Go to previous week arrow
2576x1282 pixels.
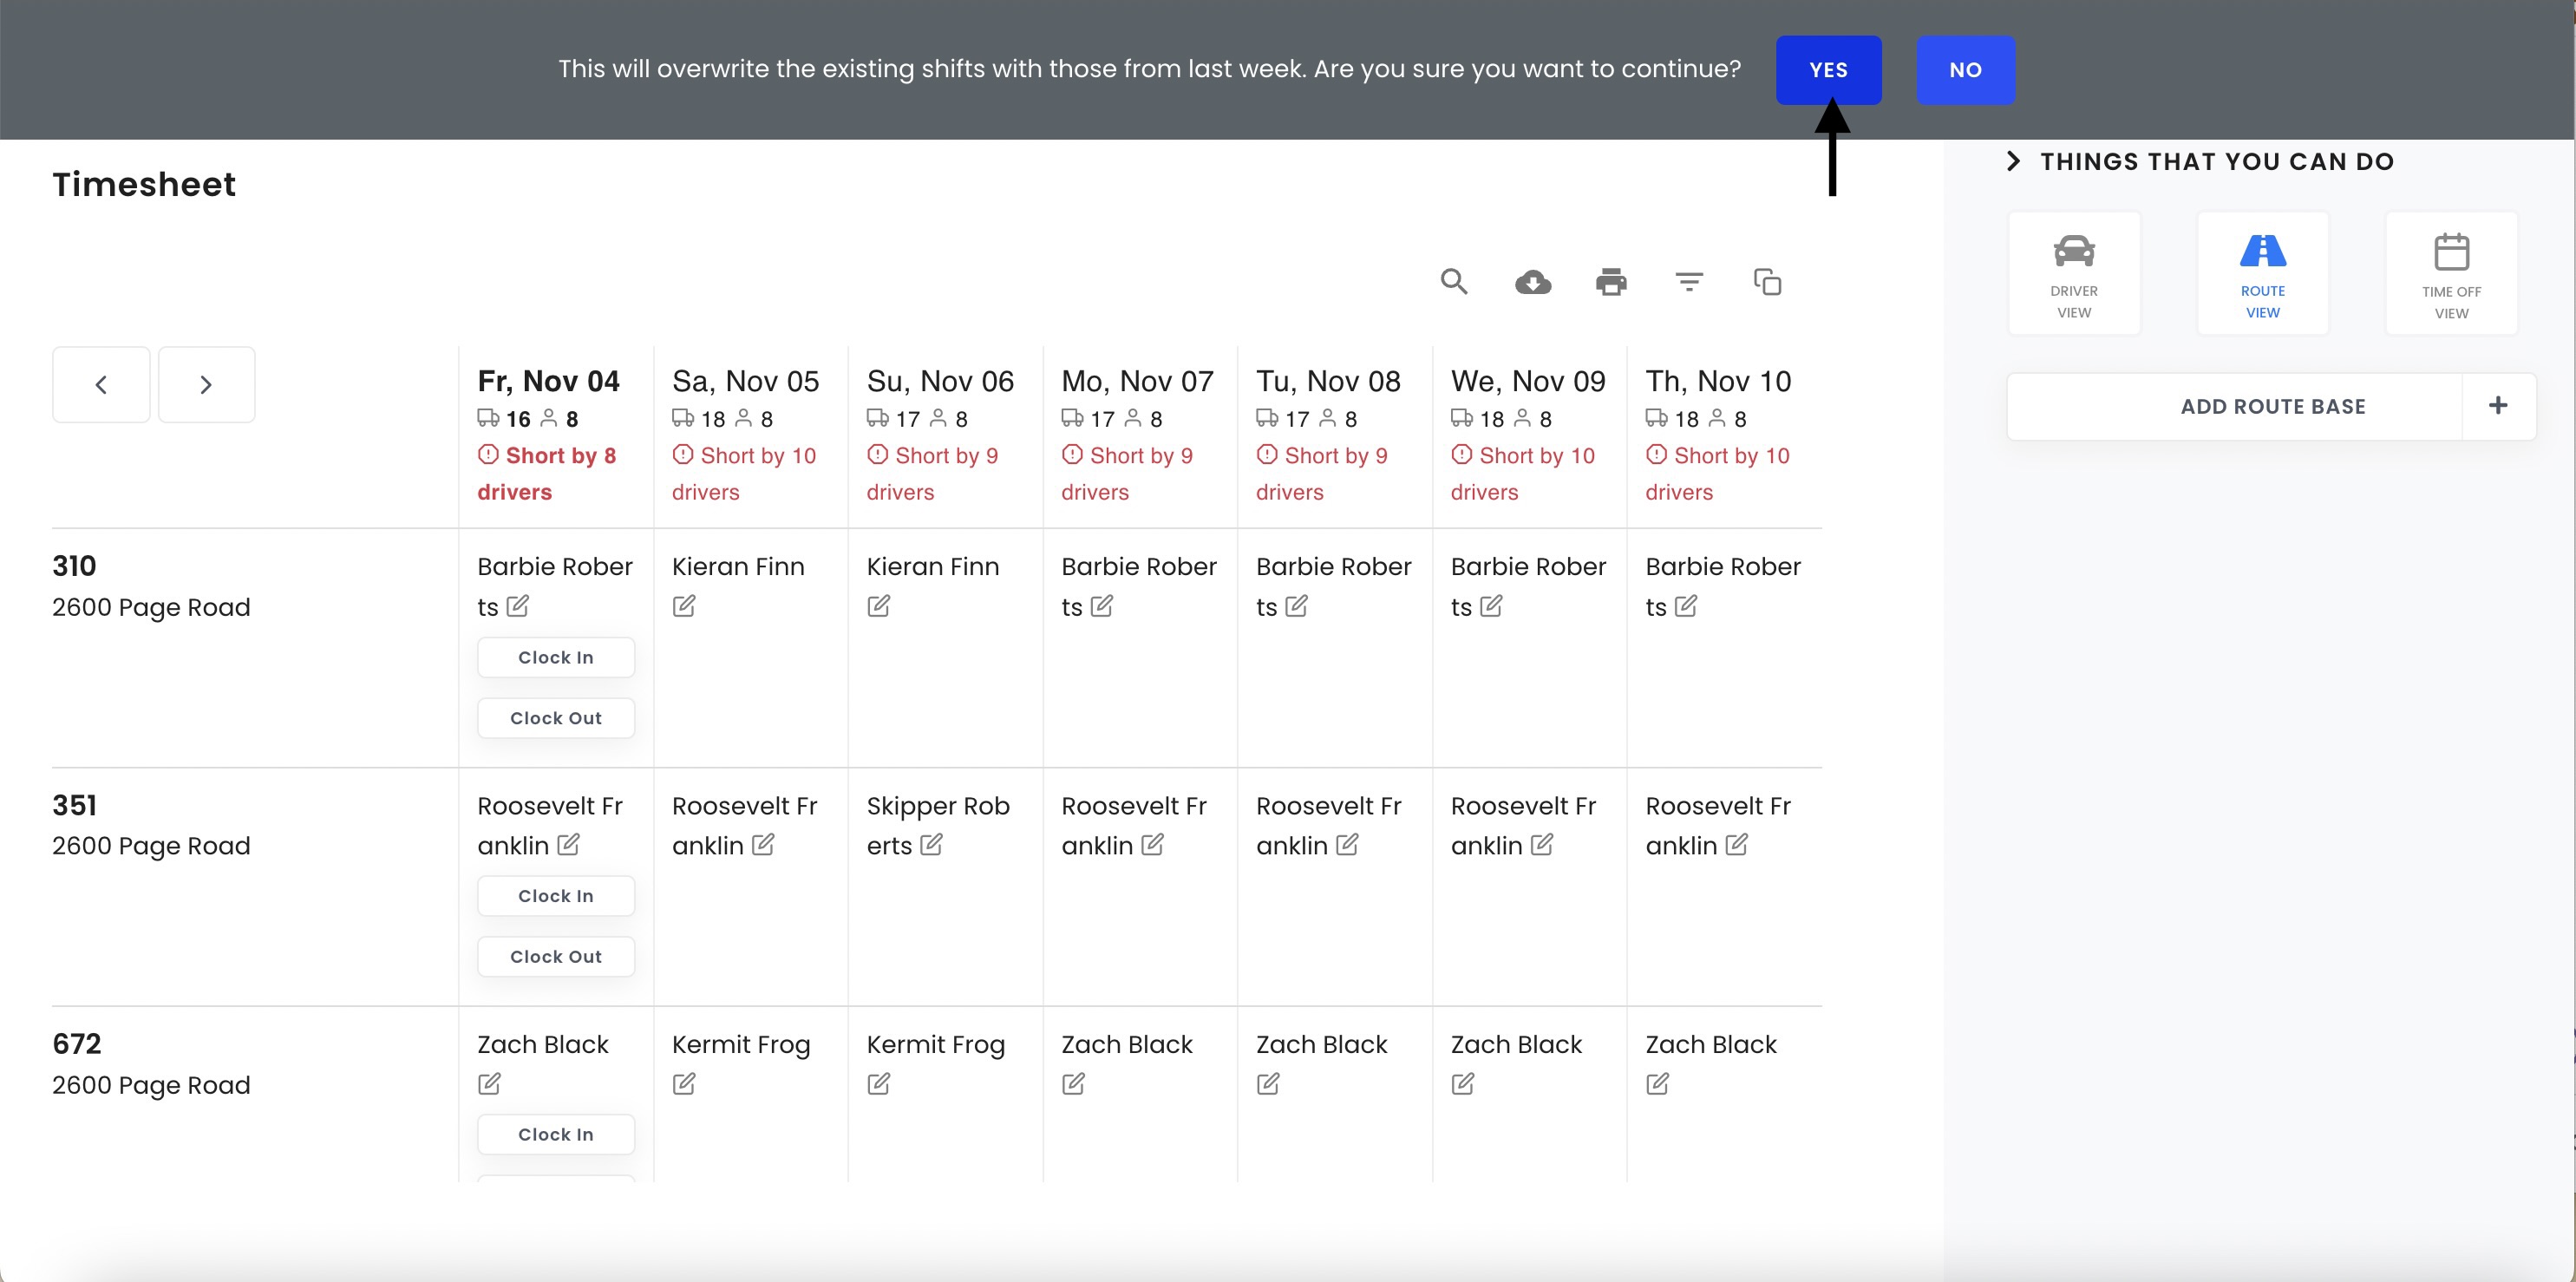tap(101, 385)
